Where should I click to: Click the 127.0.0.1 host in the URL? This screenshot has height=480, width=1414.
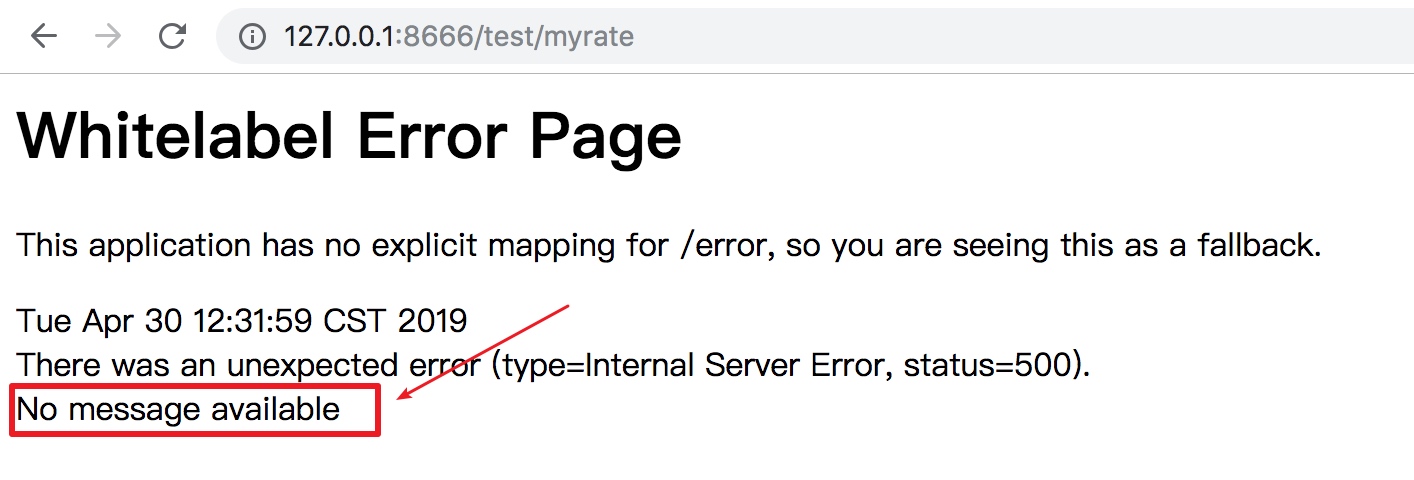[339, 37]
